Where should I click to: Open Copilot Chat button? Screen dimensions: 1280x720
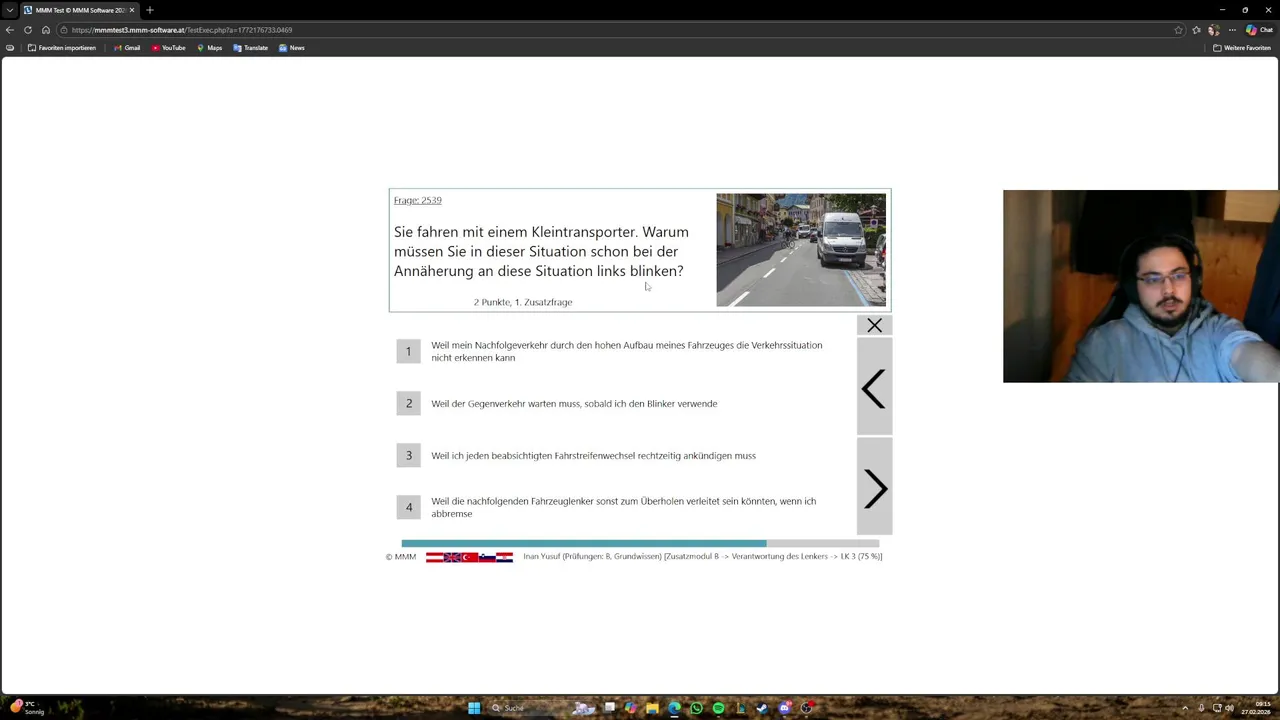pyautogui.click(x=1259, y=30)
